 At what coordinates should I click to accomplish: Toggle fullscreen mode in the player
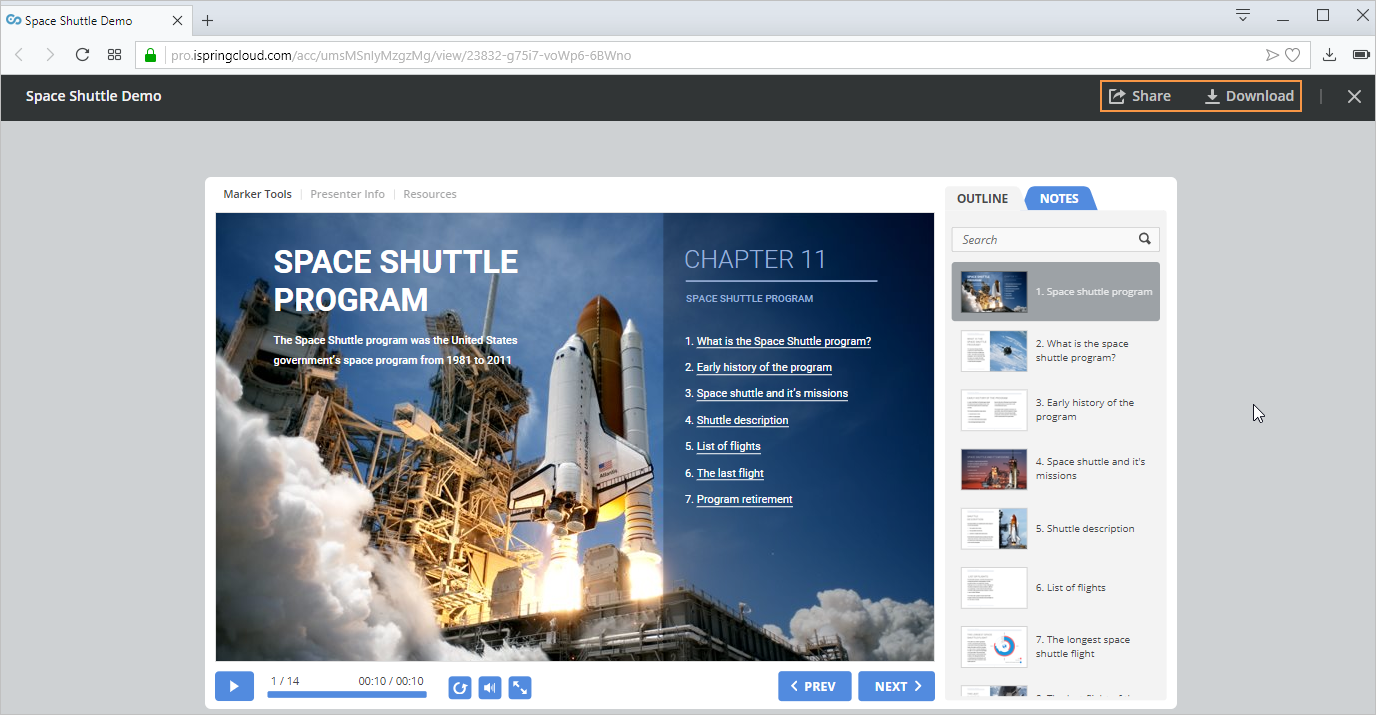(x=520, y=687)
